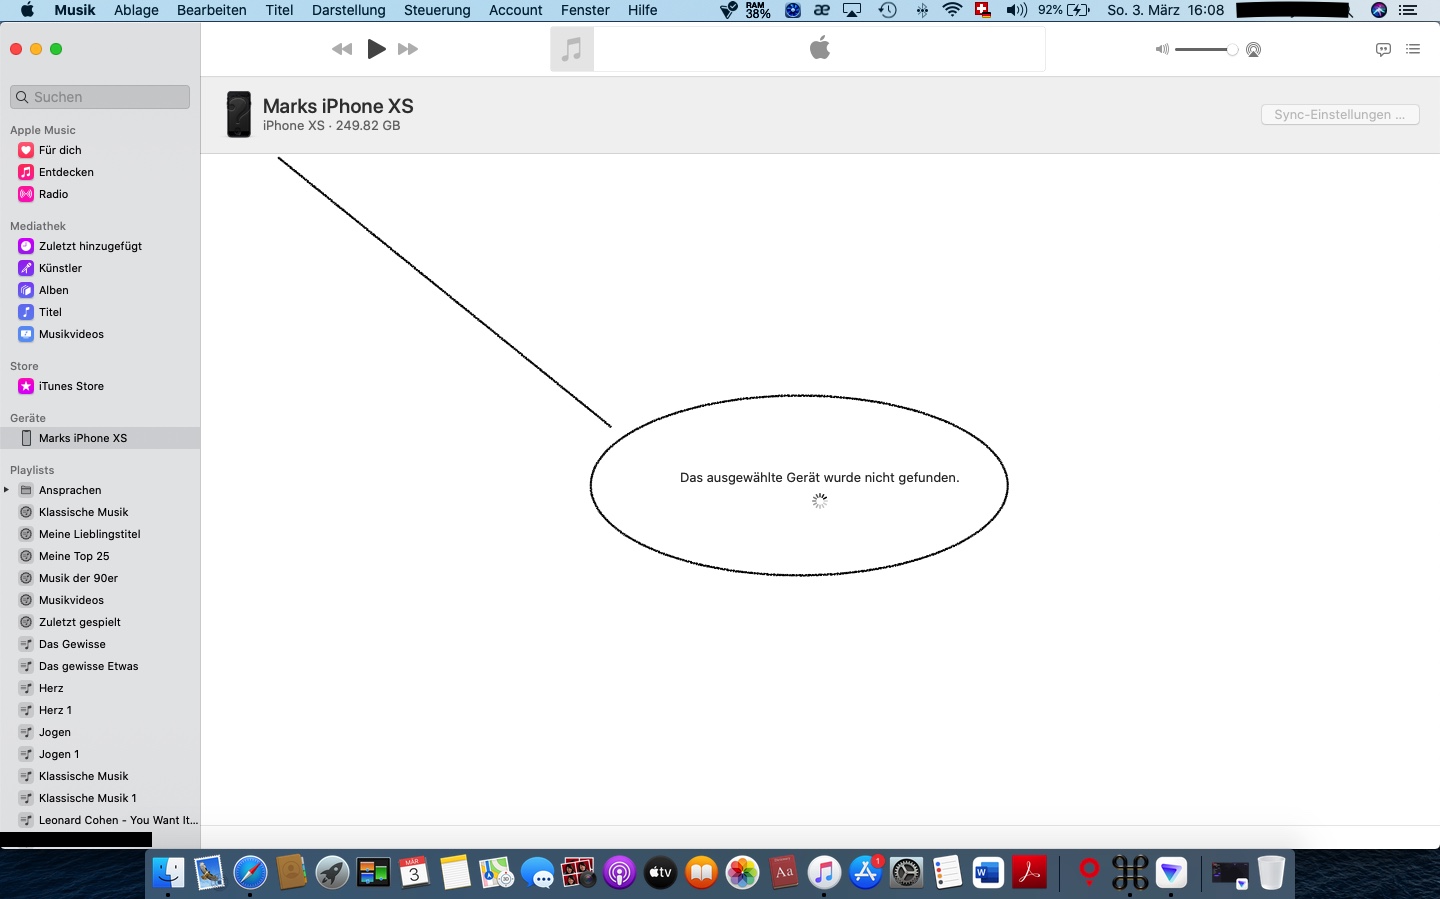Expand the Ansprachen playlist folder
This screenshot has width=1440, height=899.
(x=7, y=490)
